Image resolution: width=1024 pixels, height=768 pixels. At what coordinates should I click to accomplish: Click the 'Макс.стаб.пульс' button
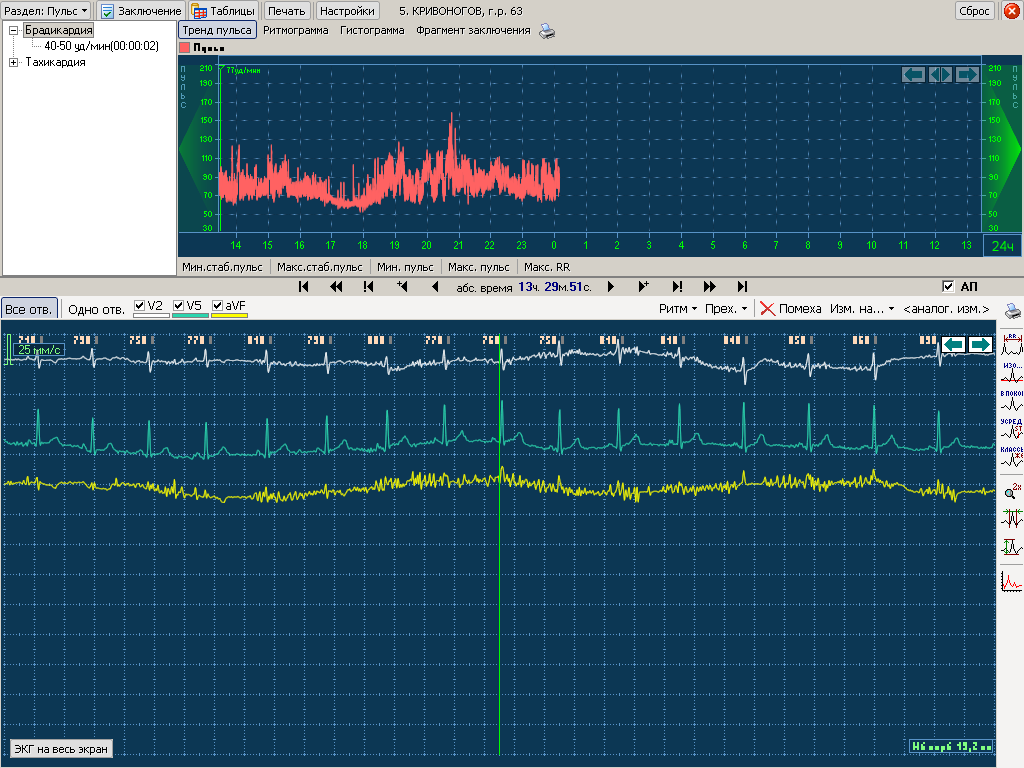coord(319,267)
